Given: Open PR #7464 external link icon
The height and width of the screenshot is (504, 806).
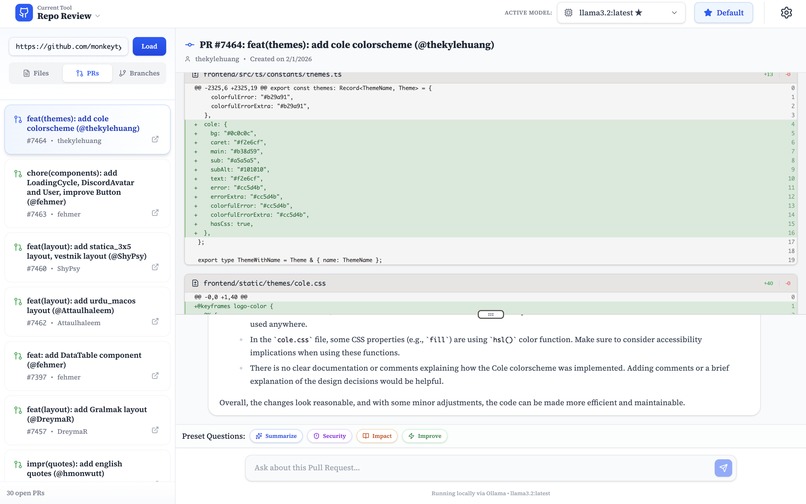Looking at the screenshot, I should (x=155, y=139).
